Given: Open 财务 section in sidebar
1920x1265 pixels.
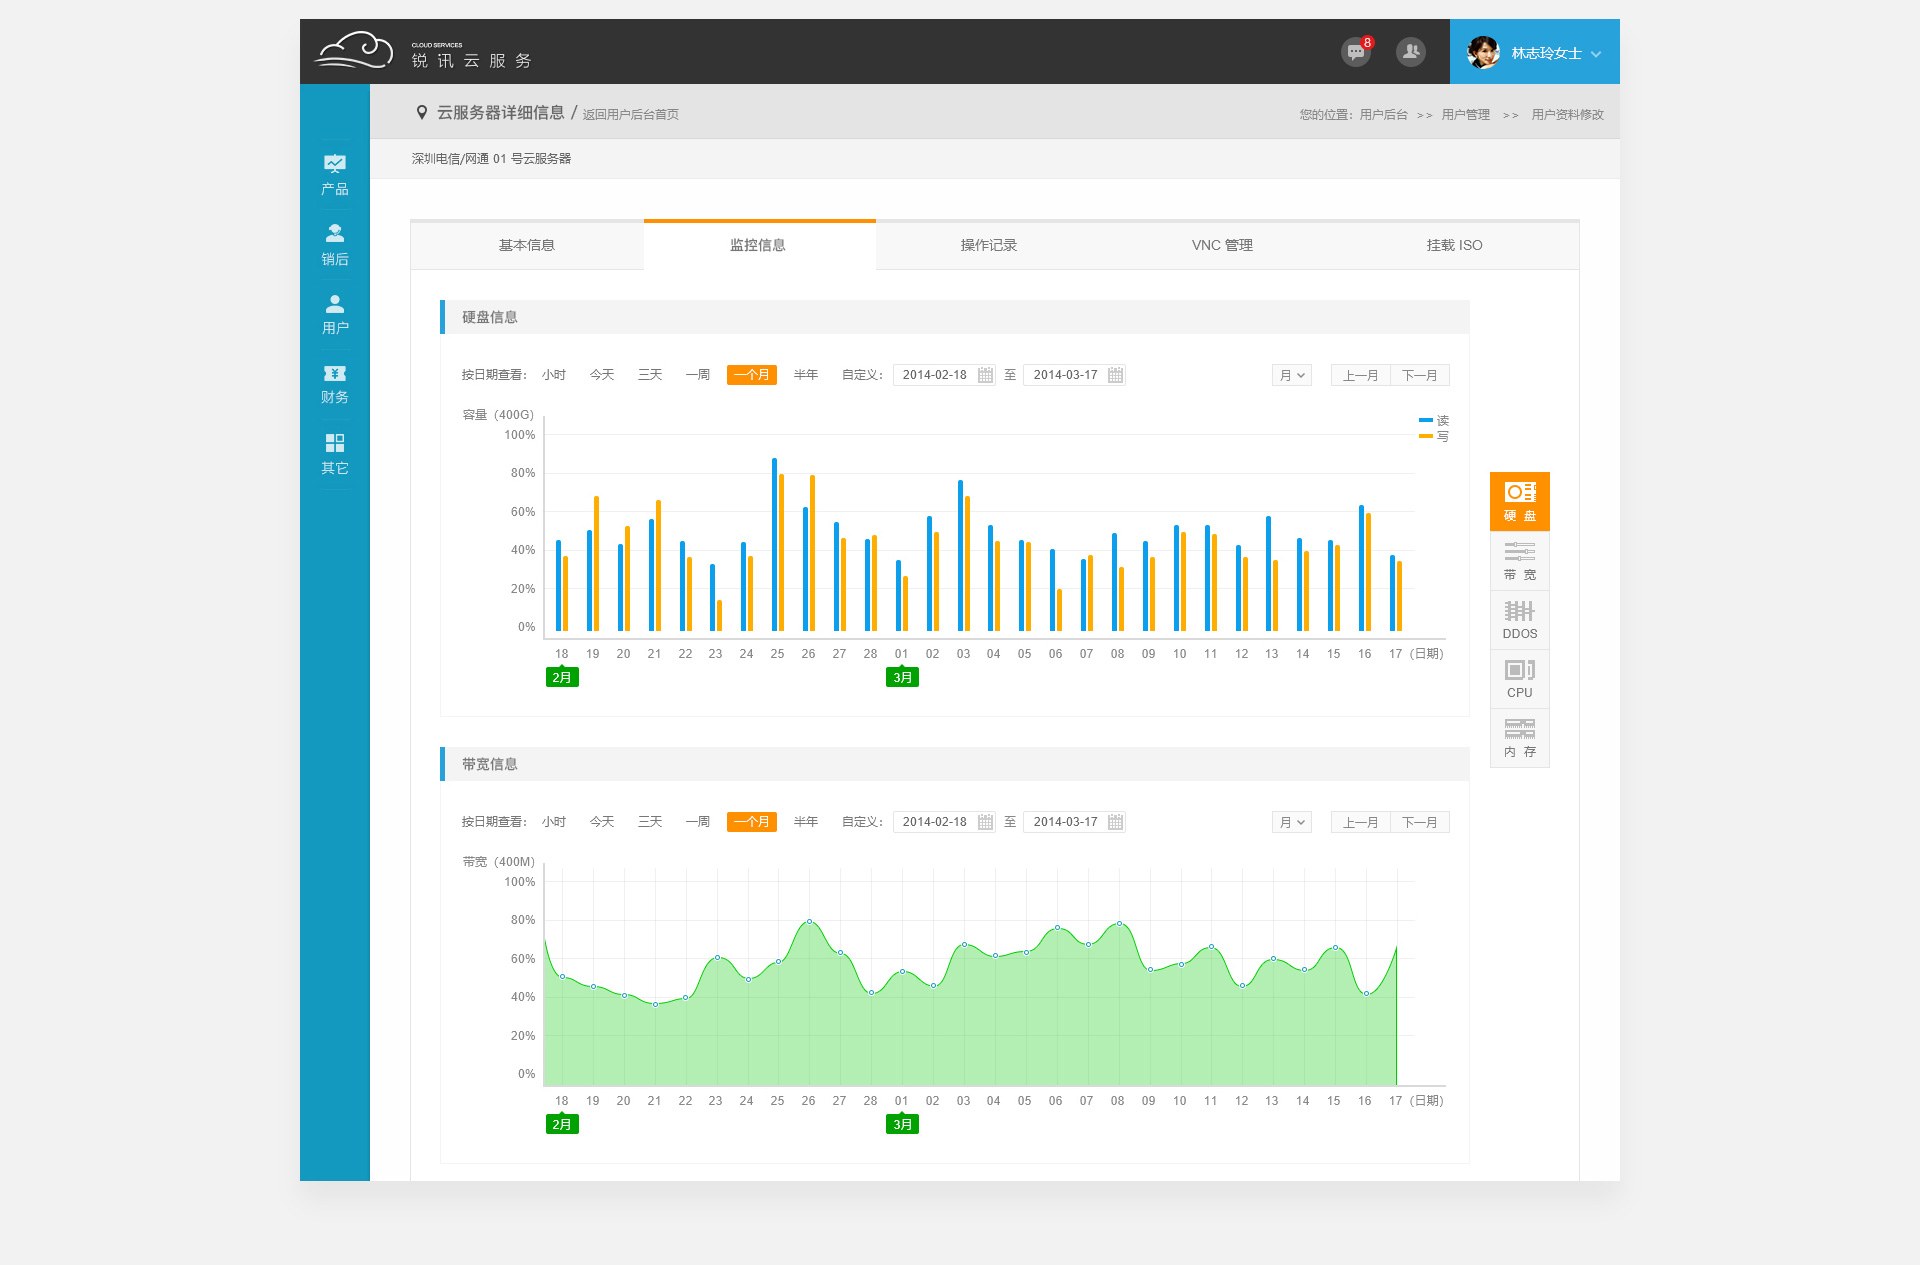Looking at the screenshot, I should click(x=335, y=384).
